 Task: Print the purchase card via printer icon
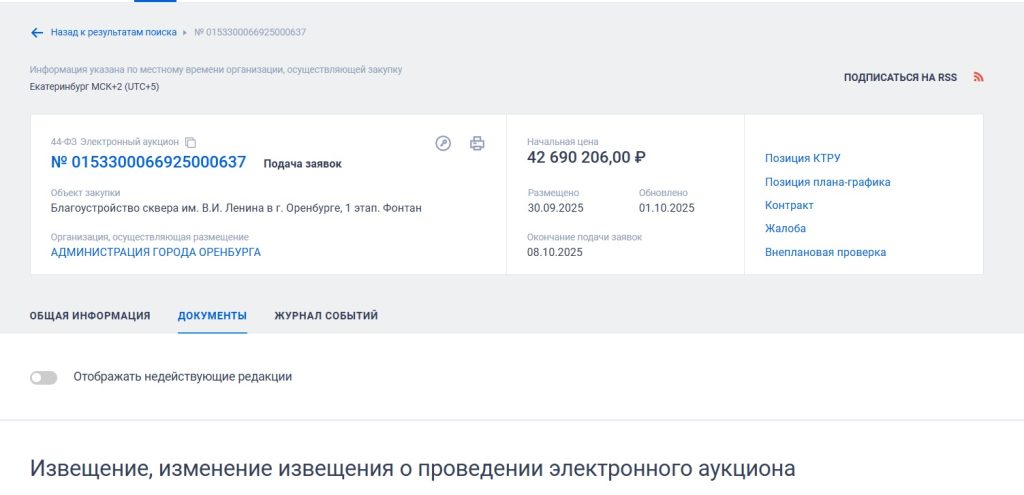coord(477,143)
